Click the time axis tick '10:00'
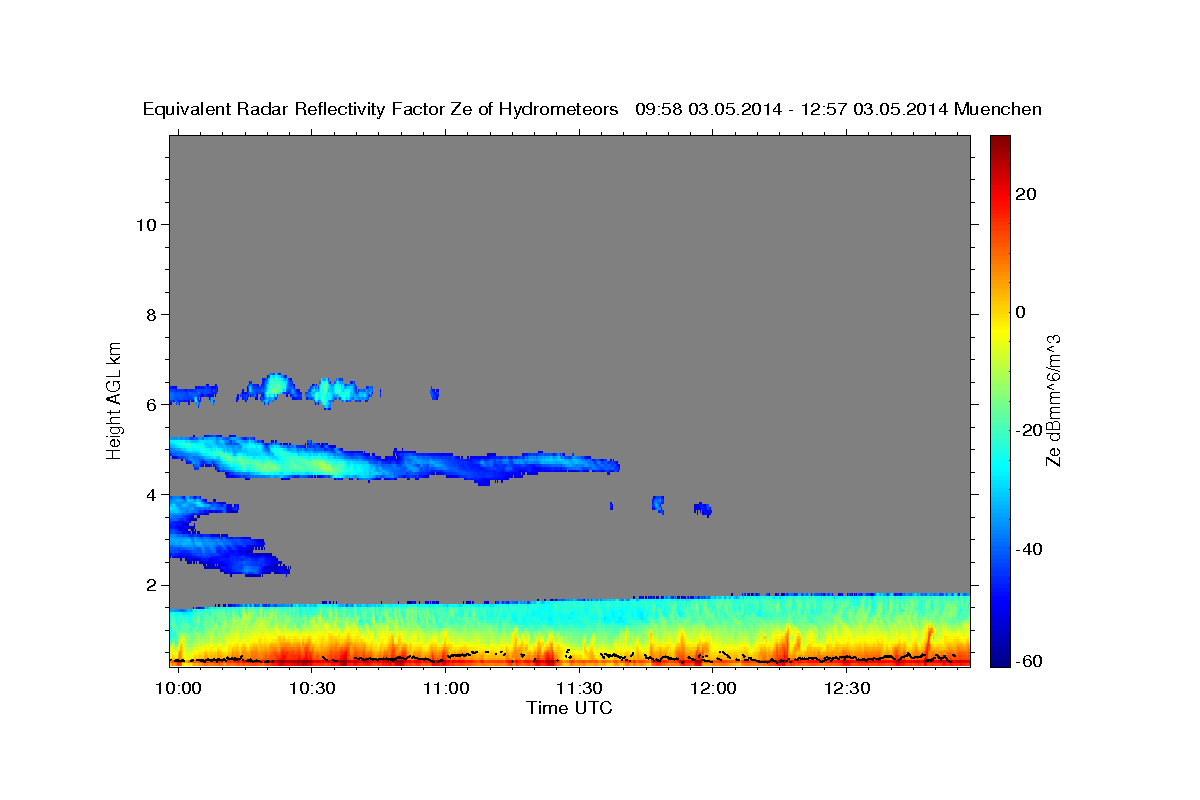Screen dimensions: 1200x800 tap(178, 688)
